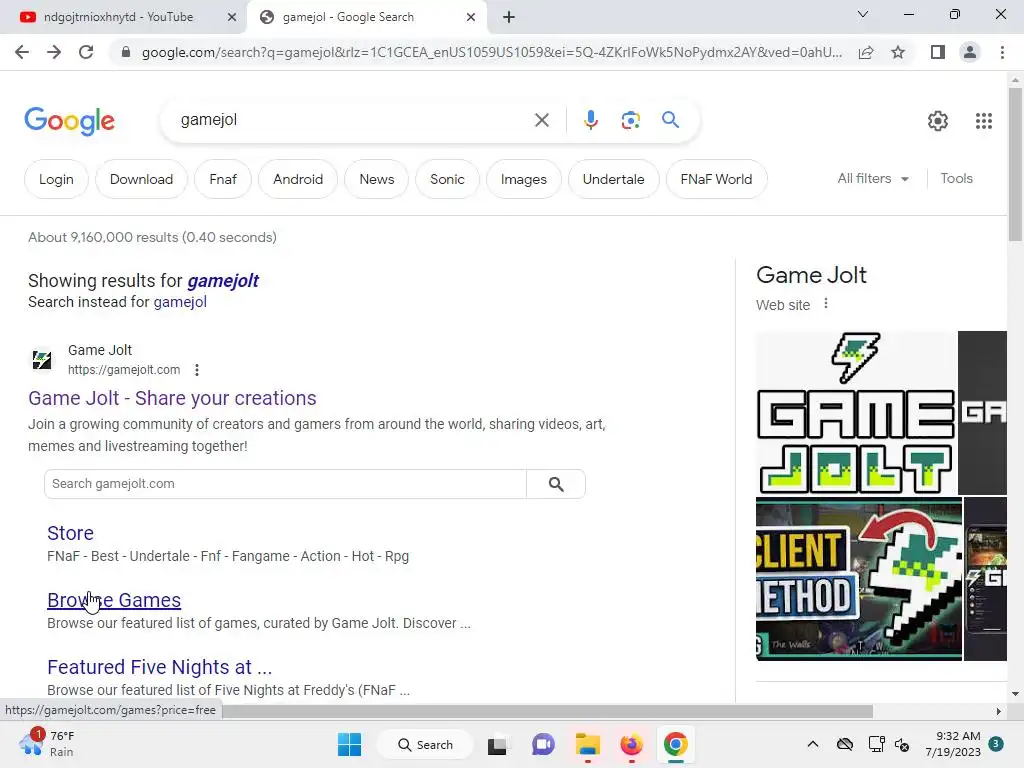Open the clock showing 9:32 AM

coord(953,744)
